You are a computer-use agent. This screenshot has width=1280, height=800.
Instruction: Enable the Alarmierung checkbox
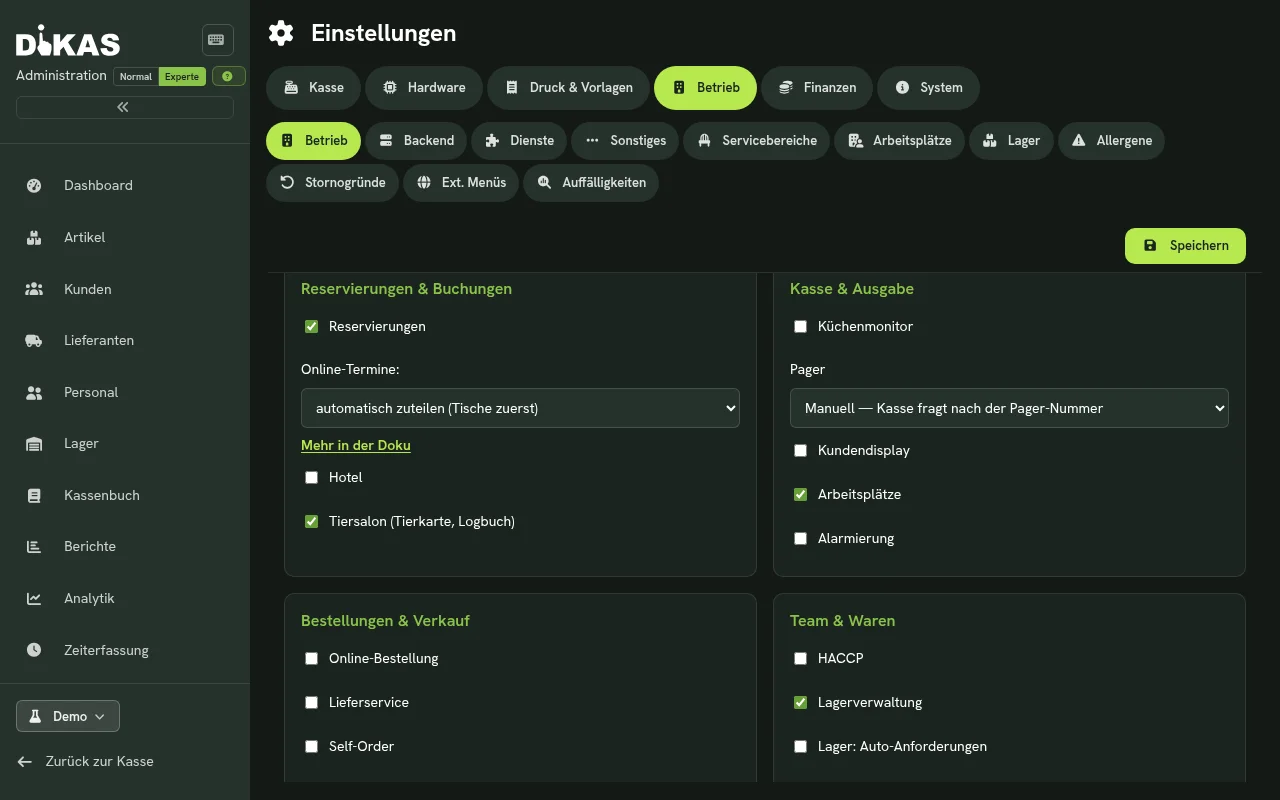pos(800,538)
